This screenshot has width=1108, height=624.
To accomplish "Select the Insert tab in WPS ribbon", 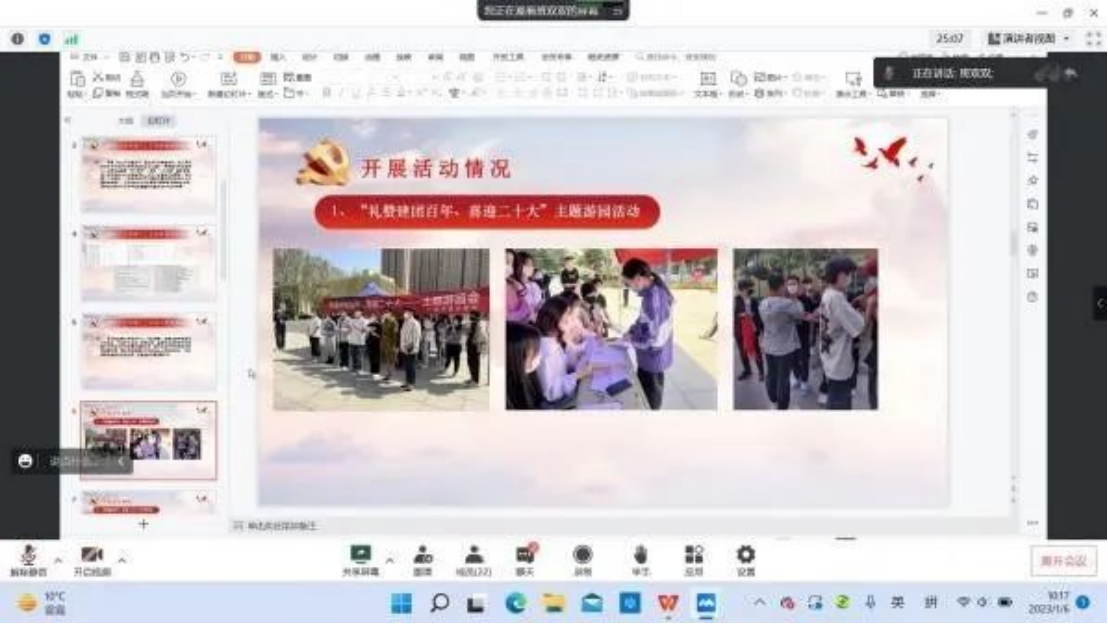I will [x=278, y=57].
